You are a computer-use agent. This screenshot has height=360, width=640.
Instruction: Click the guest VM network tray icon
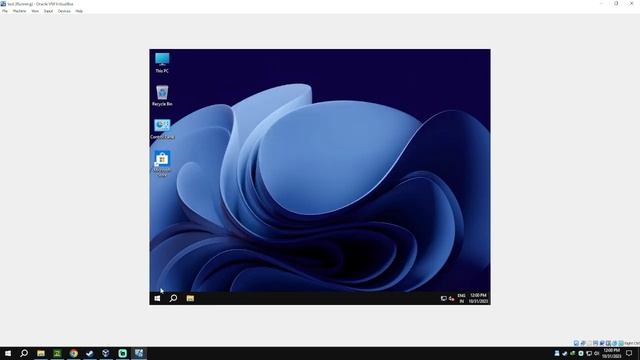(x=444, y=299)
